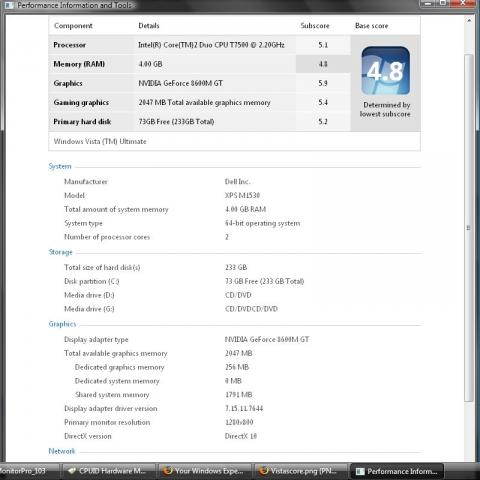Select the Gaming graphics row
This screenshot has height=480, width=480.
(199, 102)
